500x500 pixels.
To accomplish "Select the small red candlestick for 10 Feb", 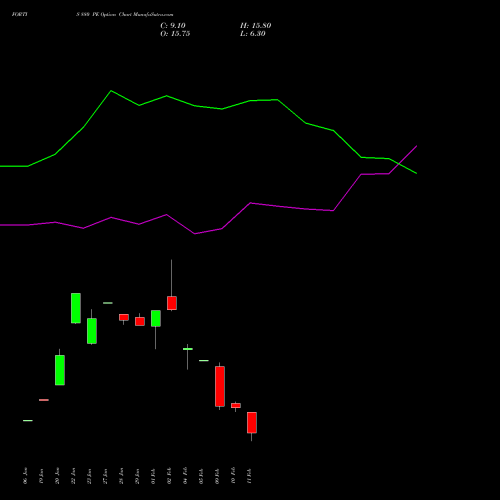I will [236, 406].
